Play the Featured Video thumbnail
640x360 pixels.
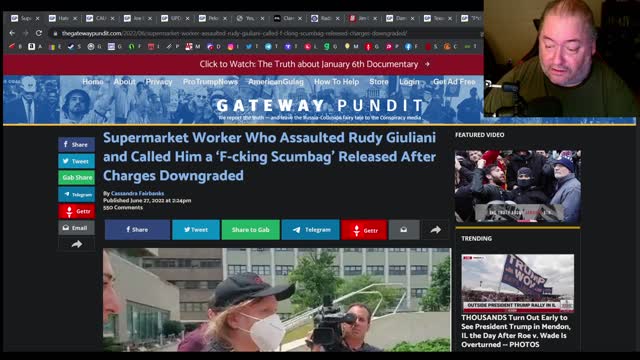pos(518,187)
